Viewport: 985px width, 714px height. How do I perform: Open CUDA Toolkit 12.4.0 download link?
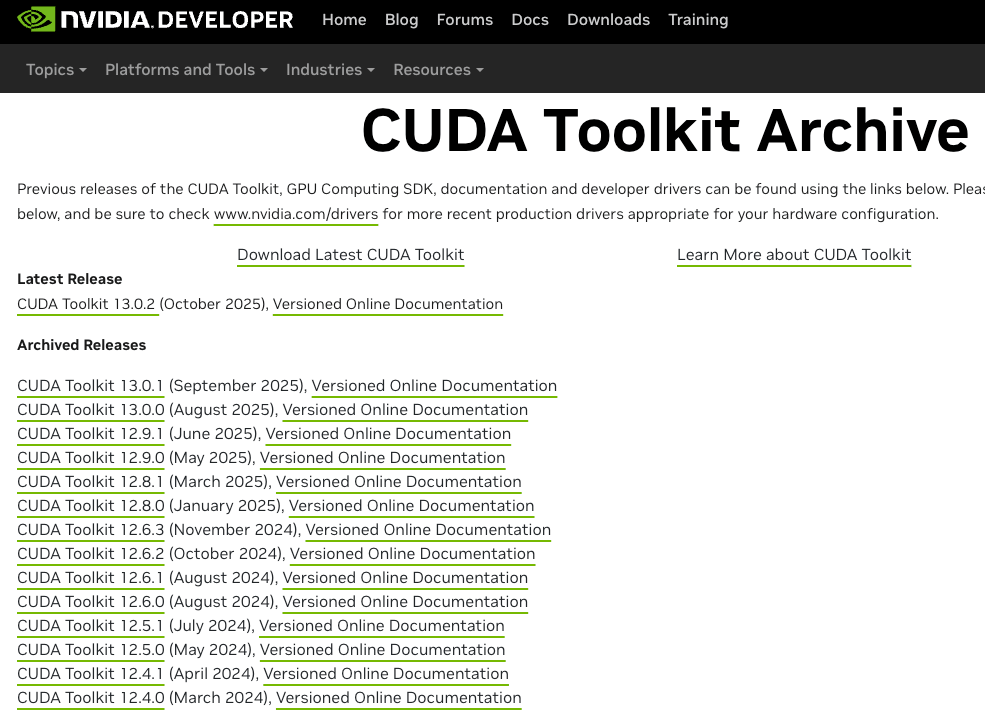(90, 698)
